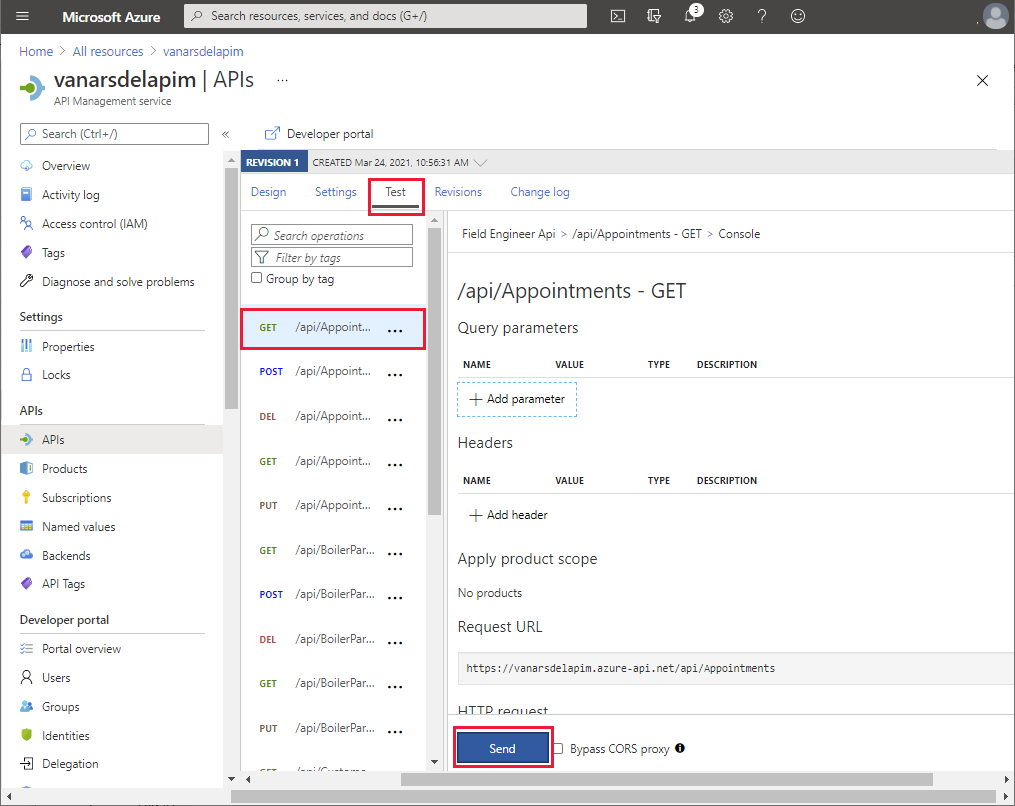Click the Send button
Viewport: 1015px width, 806px height.
coord(502,748)
